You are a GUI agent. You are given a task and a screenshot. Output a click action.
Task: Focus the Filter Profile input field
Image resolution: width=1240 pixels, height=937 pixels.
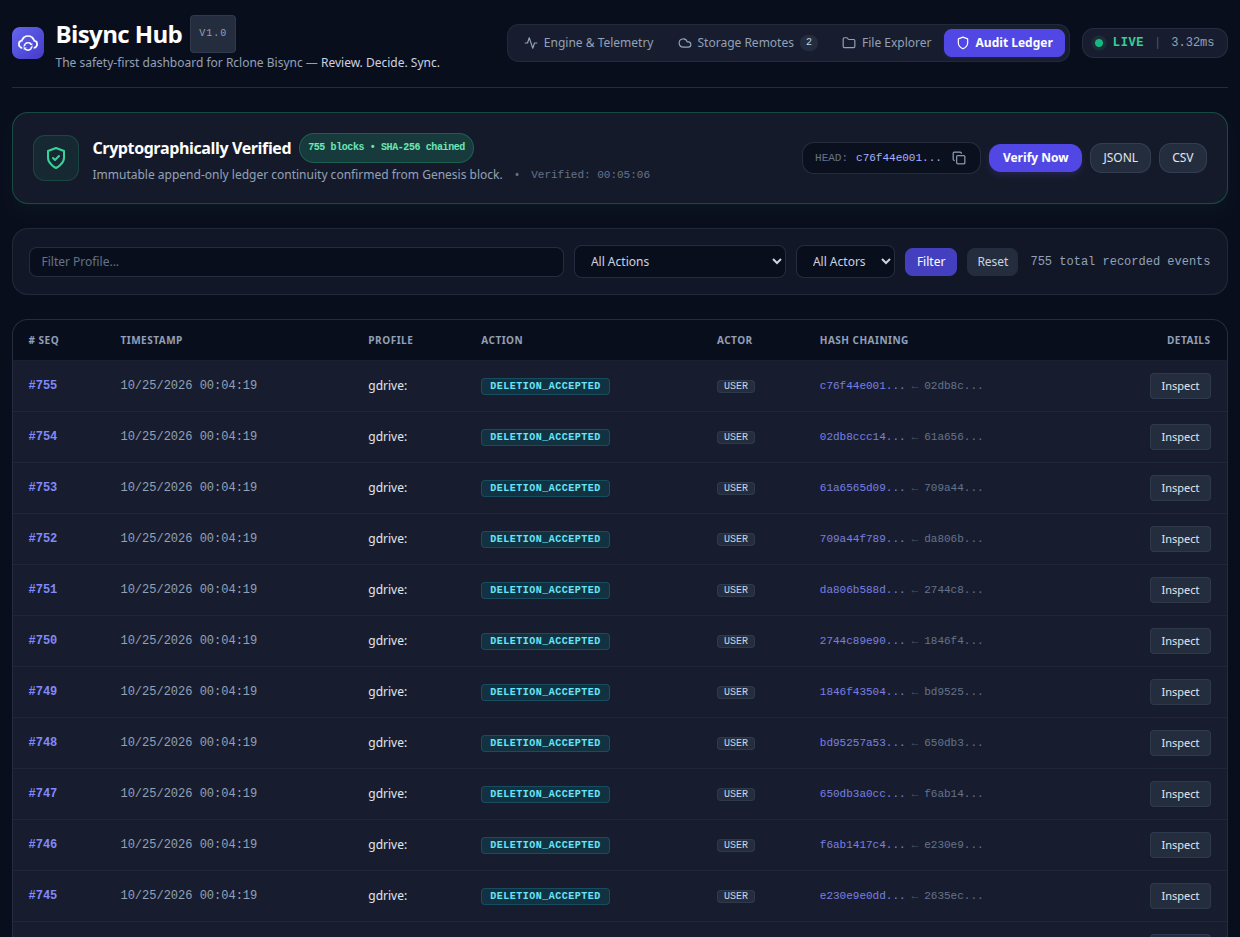click(296, 262)
